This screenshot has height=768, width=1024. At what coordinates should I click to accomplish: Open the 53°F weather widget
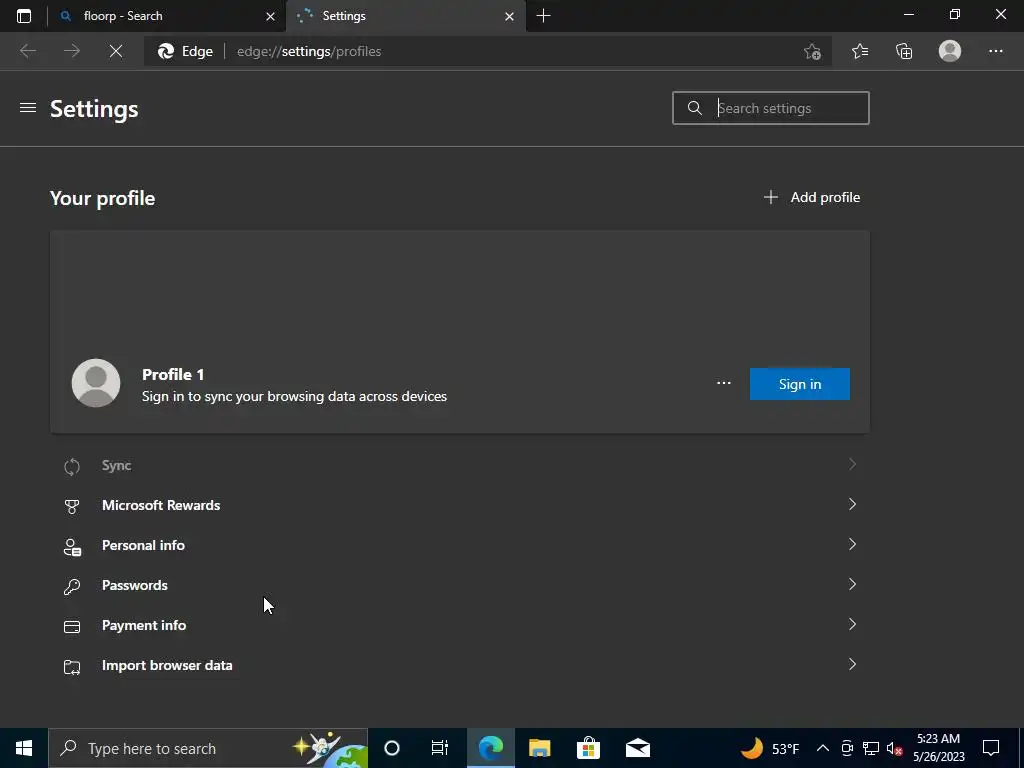pyautogui.click(x=770, y=748)
